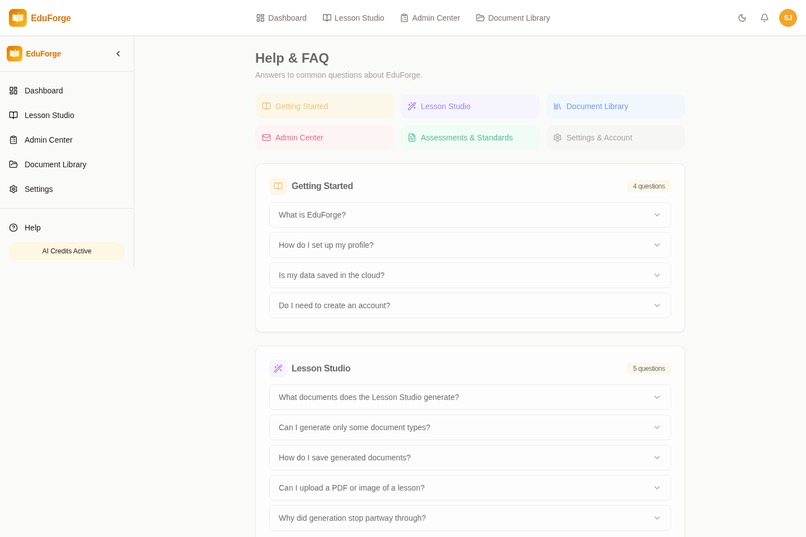Select Lesson Studio in the sidebar
Viewport: 806px width, 537px height.
67,115
